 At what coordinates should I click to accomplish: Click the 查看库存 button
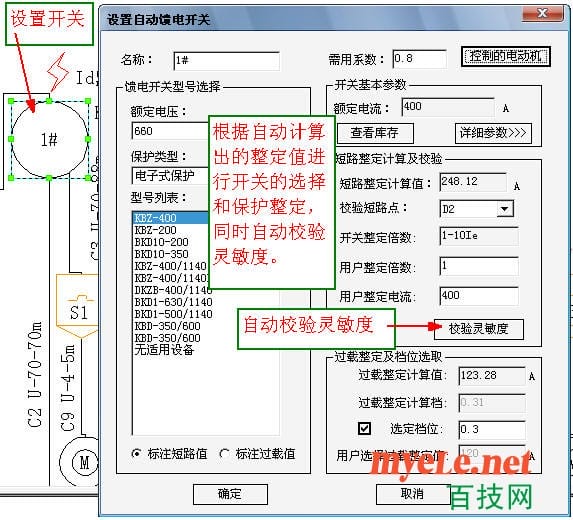point(375,133)
